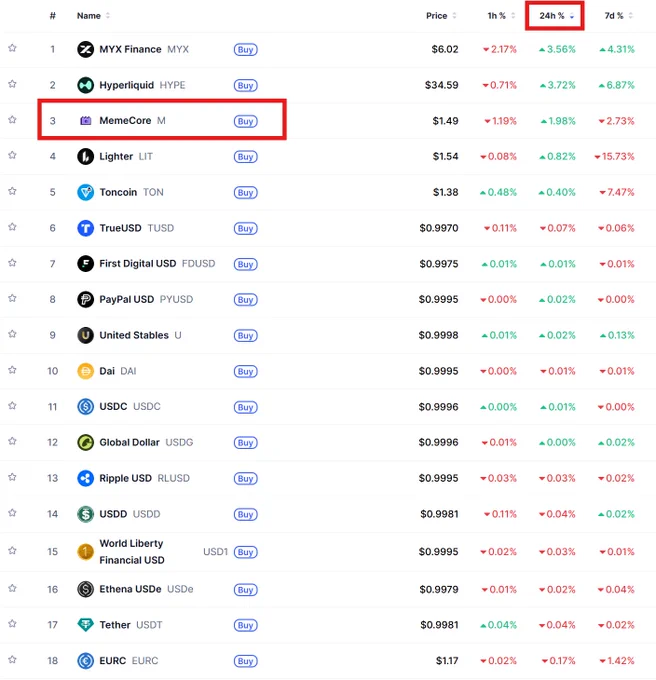This screenshot has width=656, height=680.
Task: Favorite Toncoin with the star
Action: click(12, 191)
